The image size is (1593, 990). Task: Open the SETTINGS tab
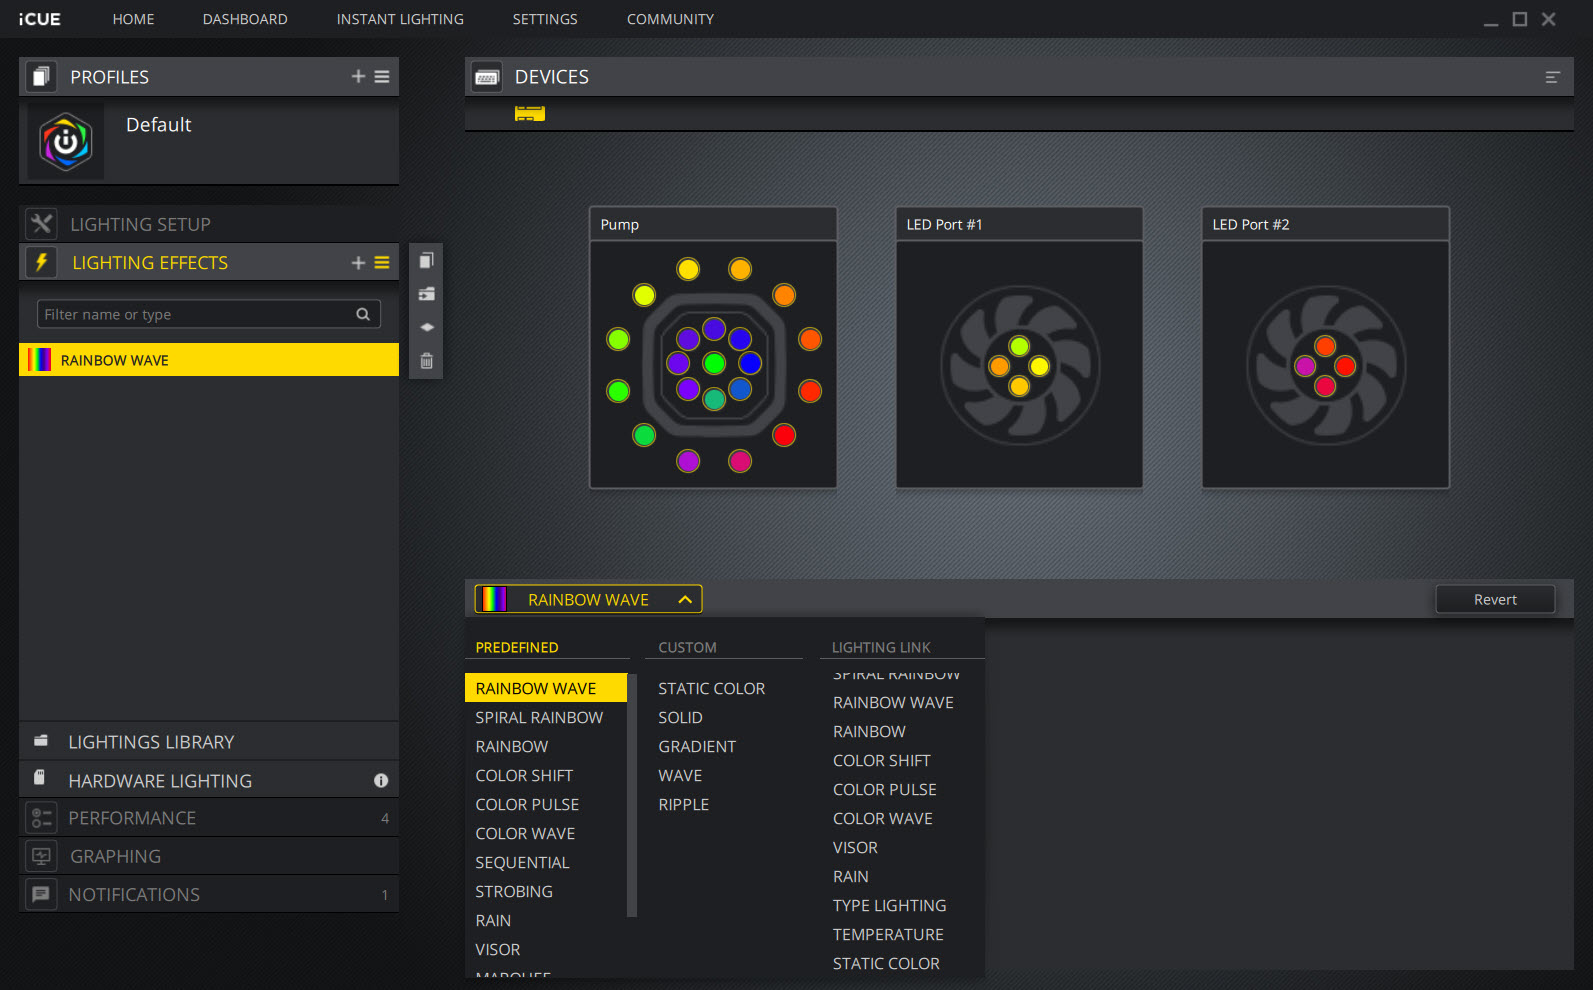point(545,19)
